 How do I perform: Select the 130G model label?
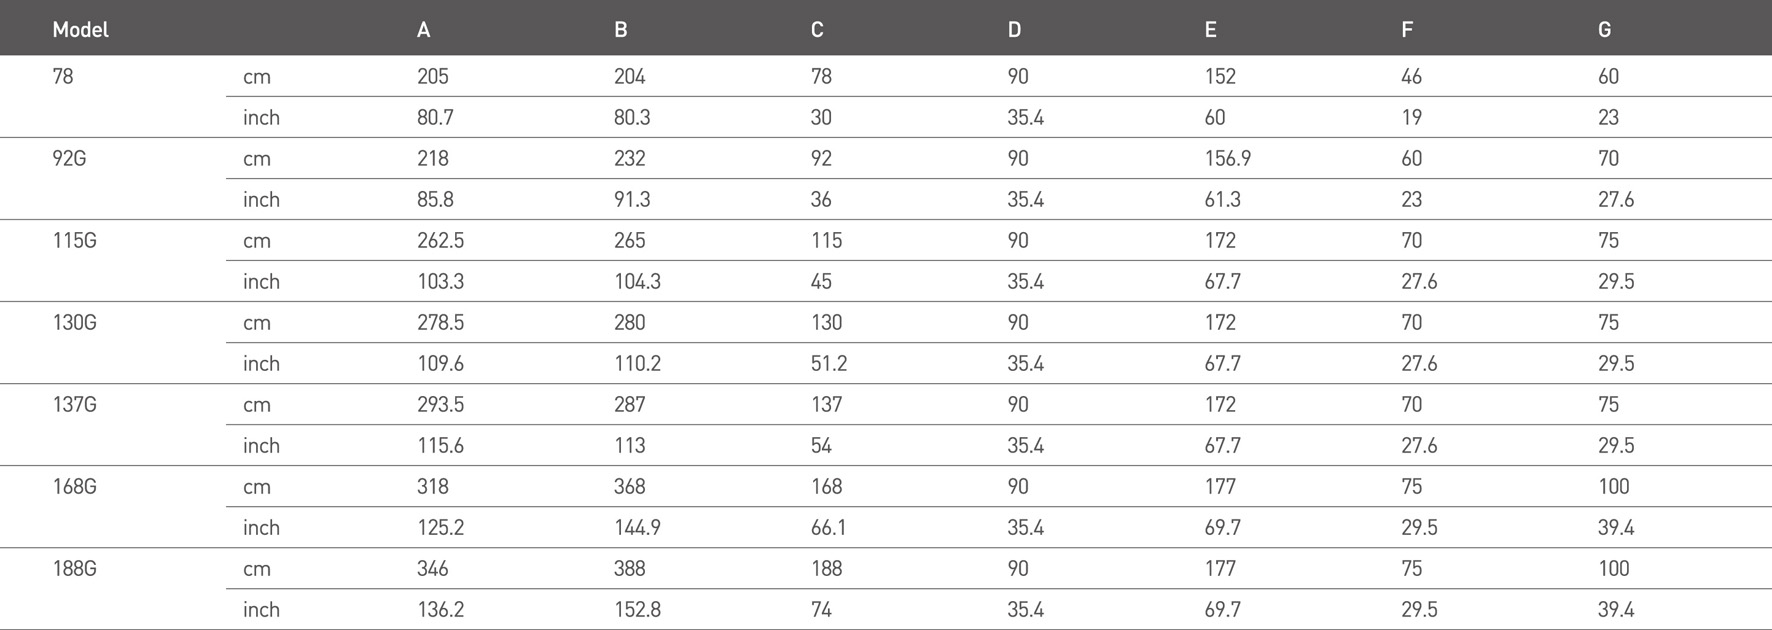pos(74,322)
